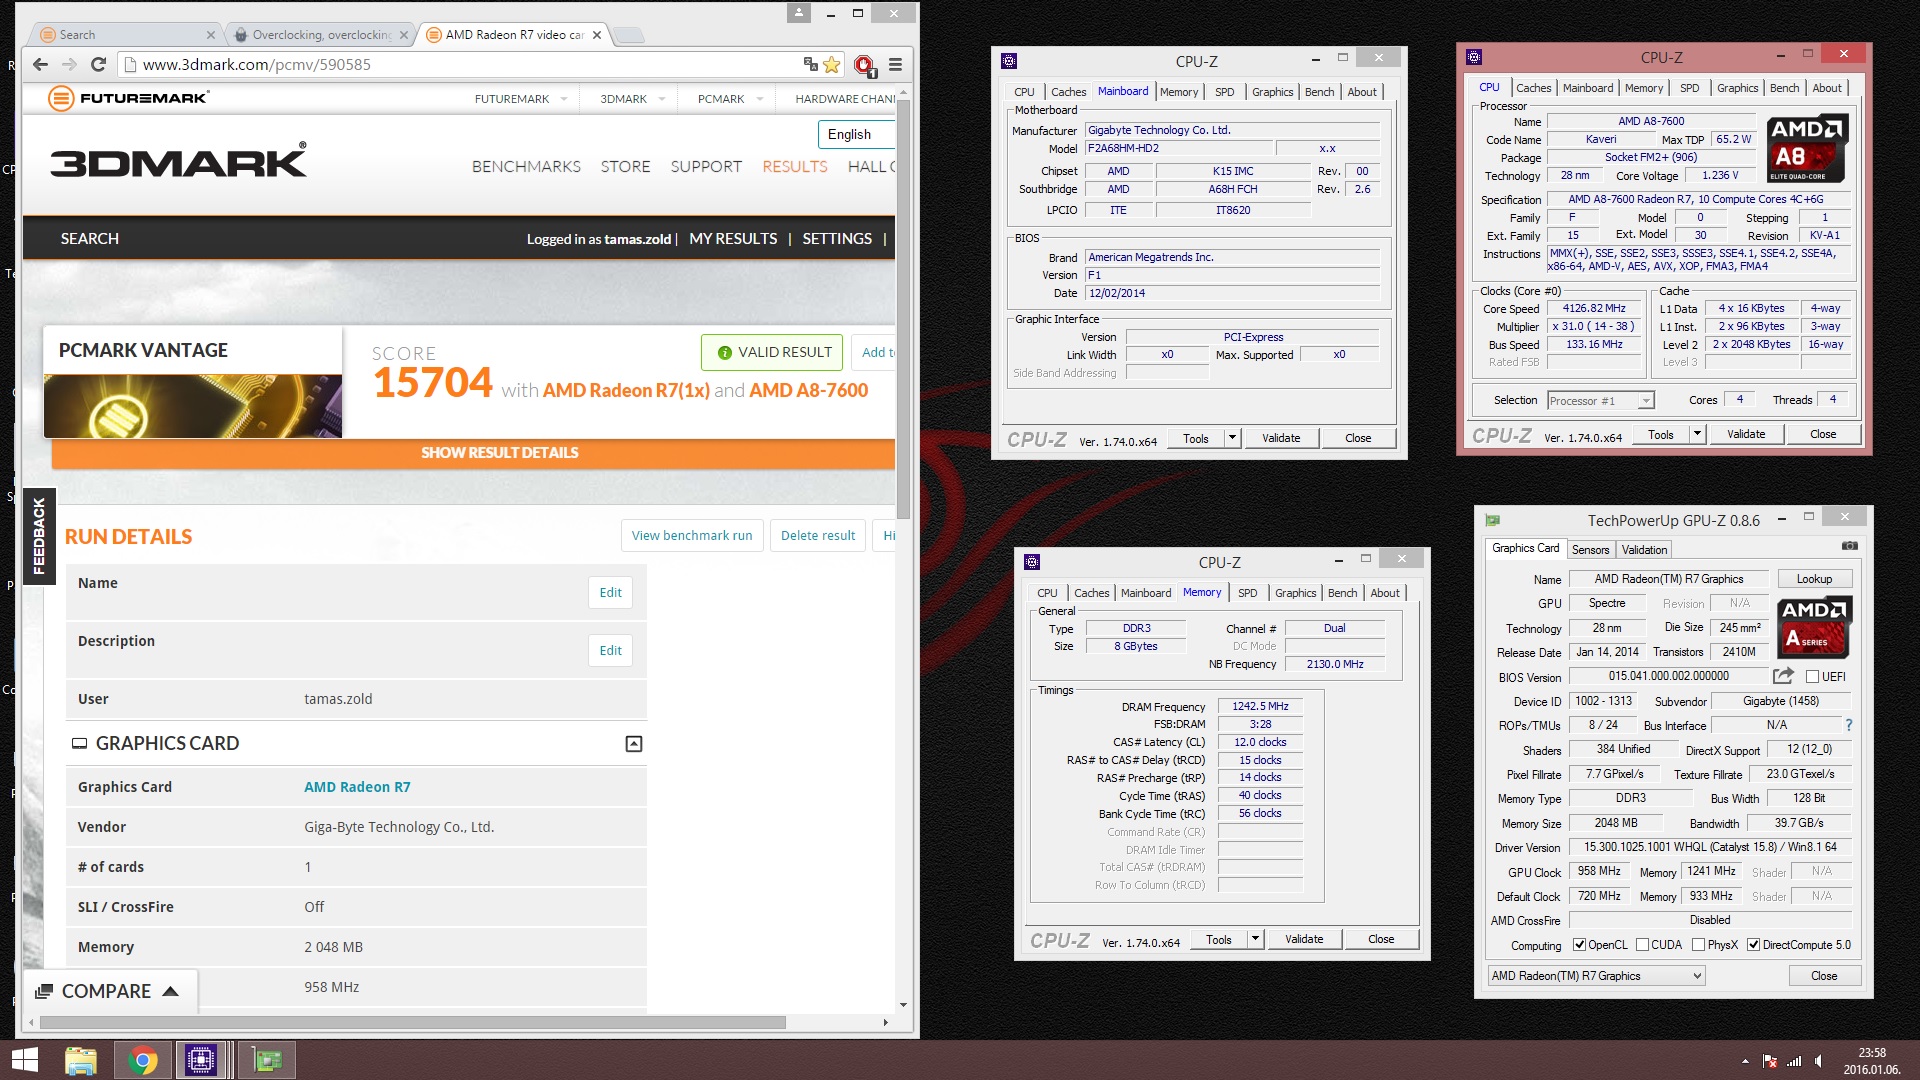Viewport: 1920px width, 1080px height.
Task: Click the network icon in system tray
Action: click(x=1794, y=1061)
